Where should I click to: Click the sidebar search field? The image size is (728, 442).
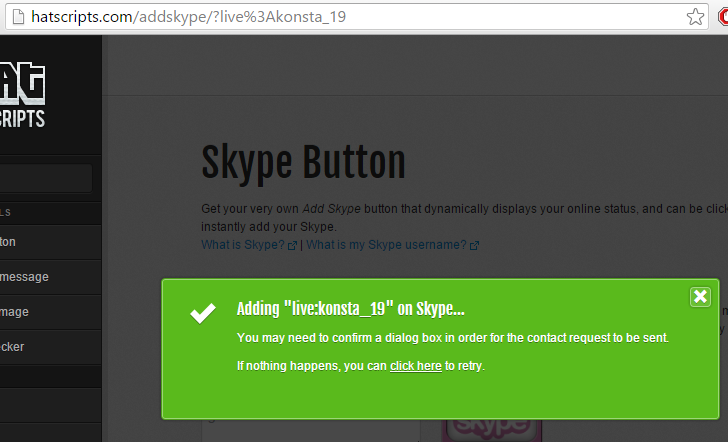tap(46, 178)
